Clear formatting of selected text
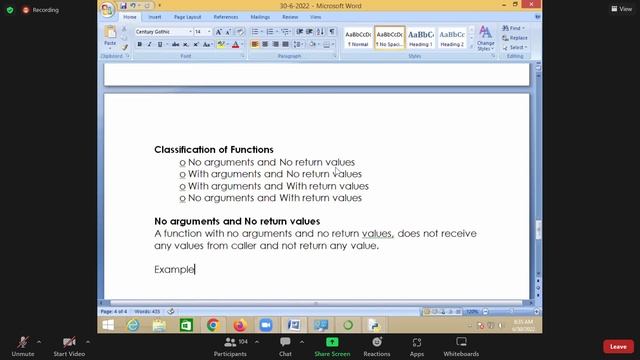The height and width of the screenshot is (360, 640). point(240,32)
